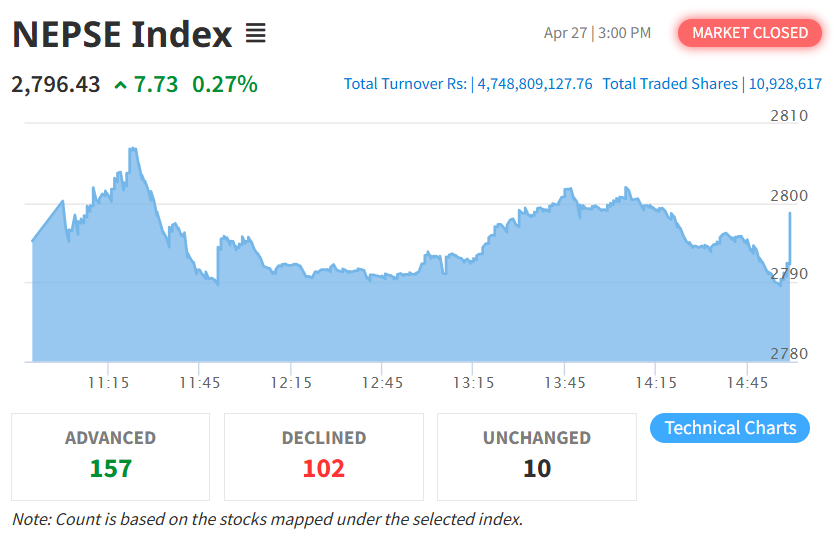The height and width of the screenshot is (547, 837).
Task: Click the 11:45 time label on chart axis
Action: [x=200, y=383]
